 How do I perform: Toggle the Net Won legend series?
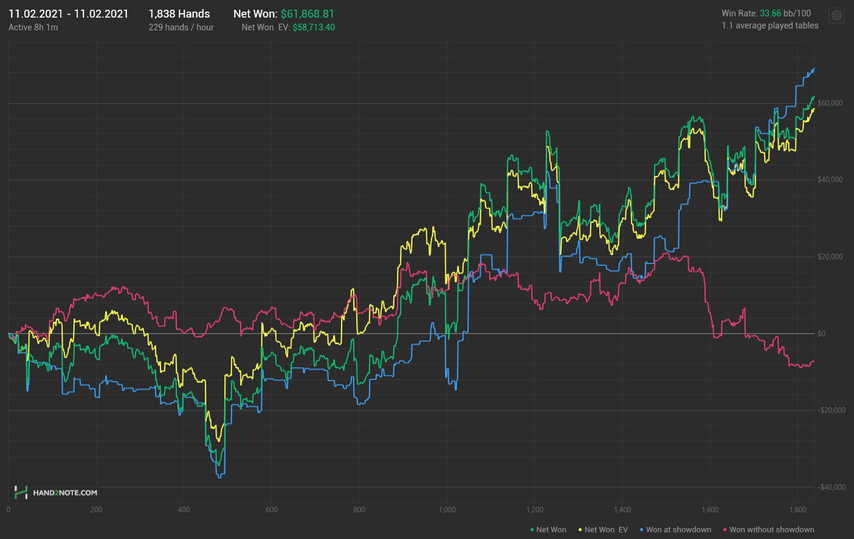548,530
